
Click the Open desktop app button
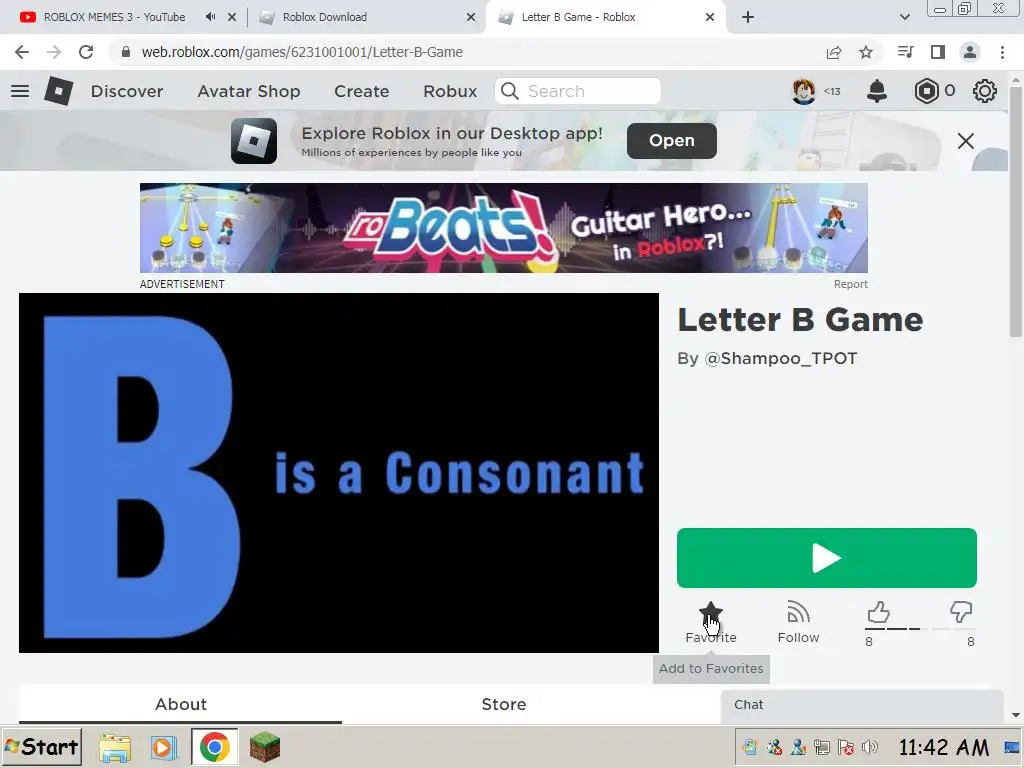(671, 140)
